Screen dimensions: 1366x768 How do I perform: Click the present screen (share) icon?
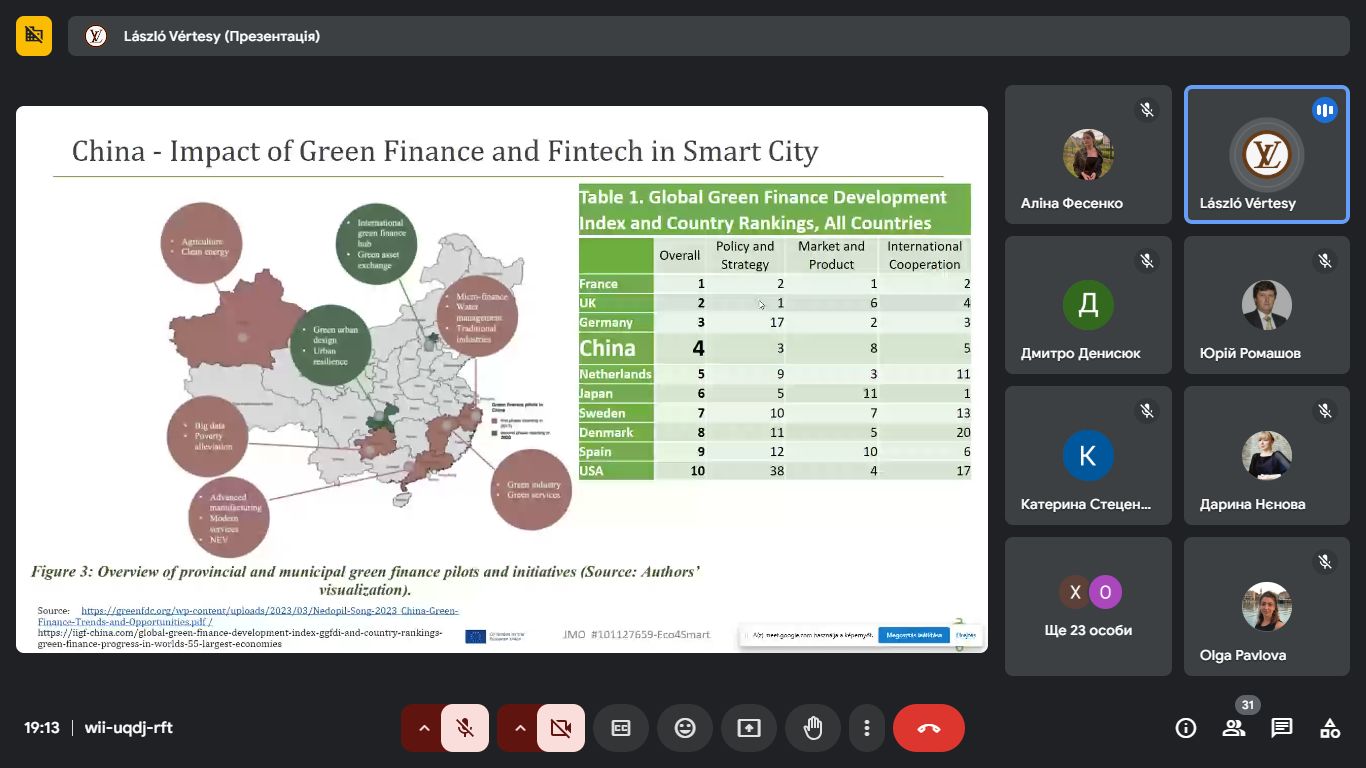749,728
